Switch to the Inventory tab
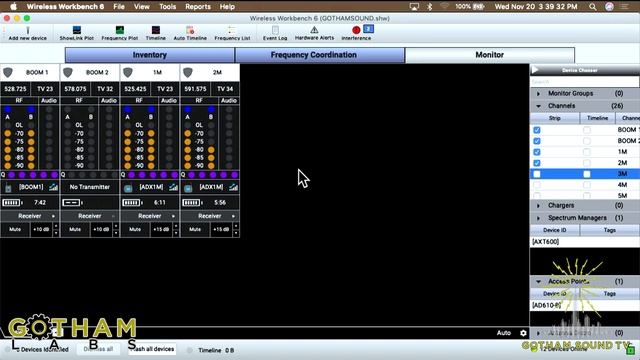 [x=150, y=55]
